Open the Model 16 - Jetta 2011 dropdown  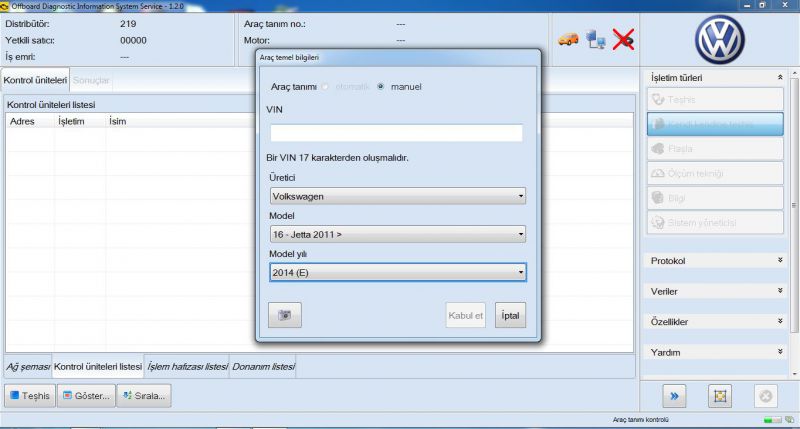pyautogui.click(x=397, y=234)
